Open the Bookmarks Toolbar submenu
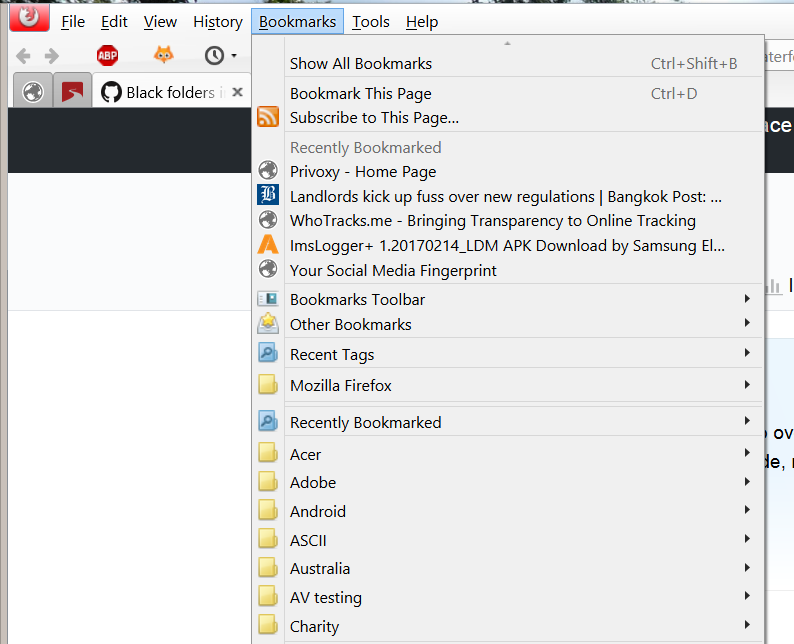The image size is (794, 644). [x=509, y=300]
